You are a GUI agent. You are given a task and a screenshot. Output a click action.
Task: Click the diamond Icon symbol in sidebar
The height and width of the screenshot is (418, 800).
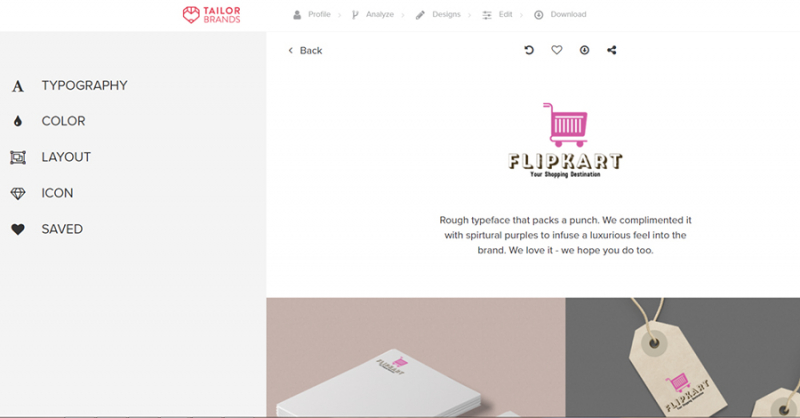[x=18, y=193]
